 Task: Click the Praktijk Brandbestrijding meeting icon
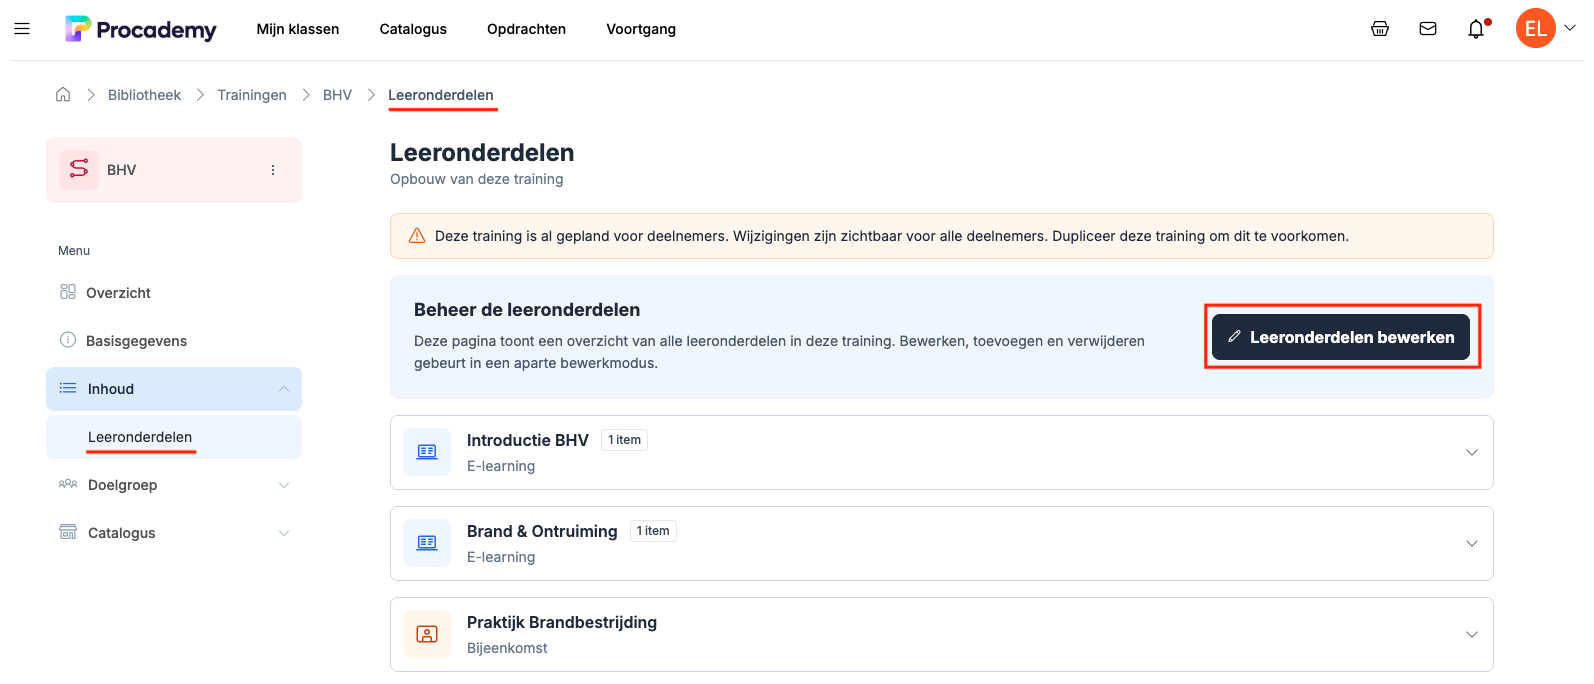click(x=427, y=634)
